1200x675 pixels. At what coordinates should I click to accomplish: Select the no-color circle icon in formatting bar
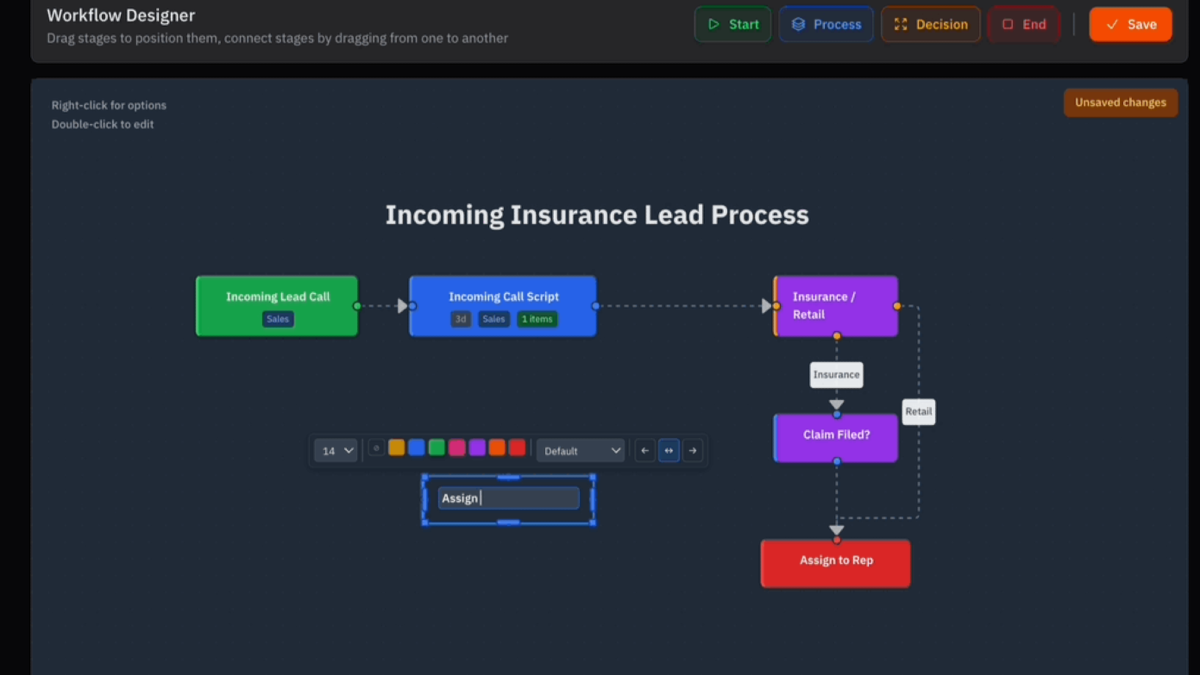[376, 449]
